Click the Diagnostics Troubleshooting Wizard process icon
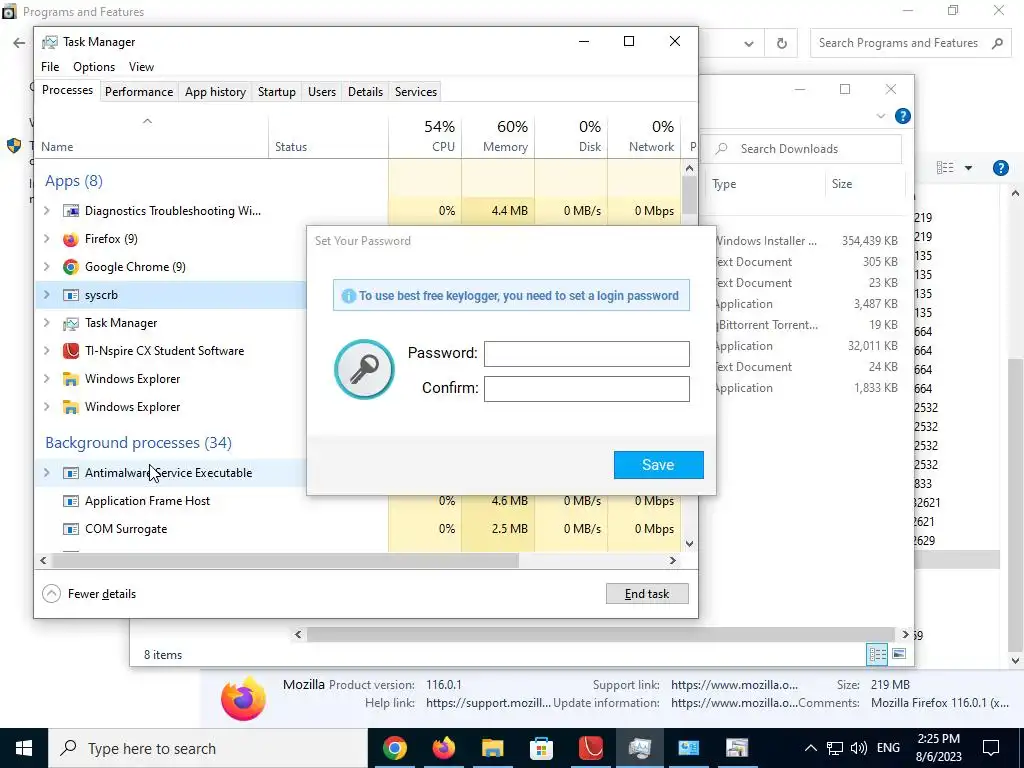This screenshot has height=768, width=1024. 71,211
